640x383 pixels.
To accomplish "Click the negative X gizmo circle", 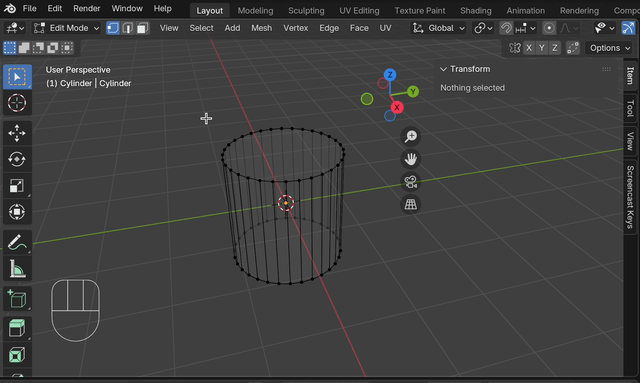I will pos(383,83).
